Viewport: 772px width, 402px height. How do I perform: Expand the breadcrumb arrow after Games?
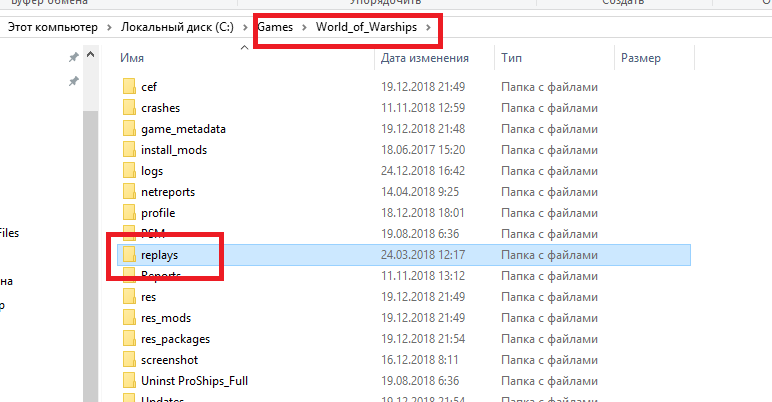tap(304, 27)
